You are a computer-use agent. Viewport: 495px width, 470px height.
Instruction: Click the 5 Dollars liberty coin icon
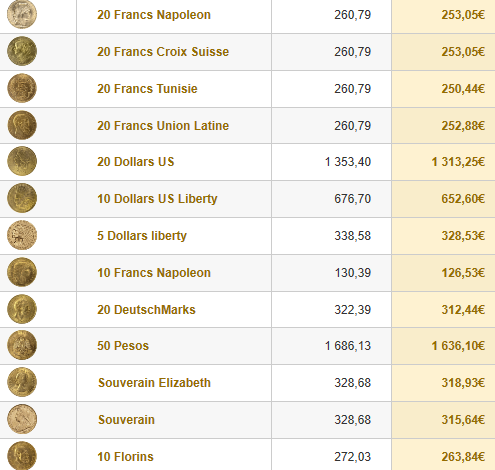(22, 235)
